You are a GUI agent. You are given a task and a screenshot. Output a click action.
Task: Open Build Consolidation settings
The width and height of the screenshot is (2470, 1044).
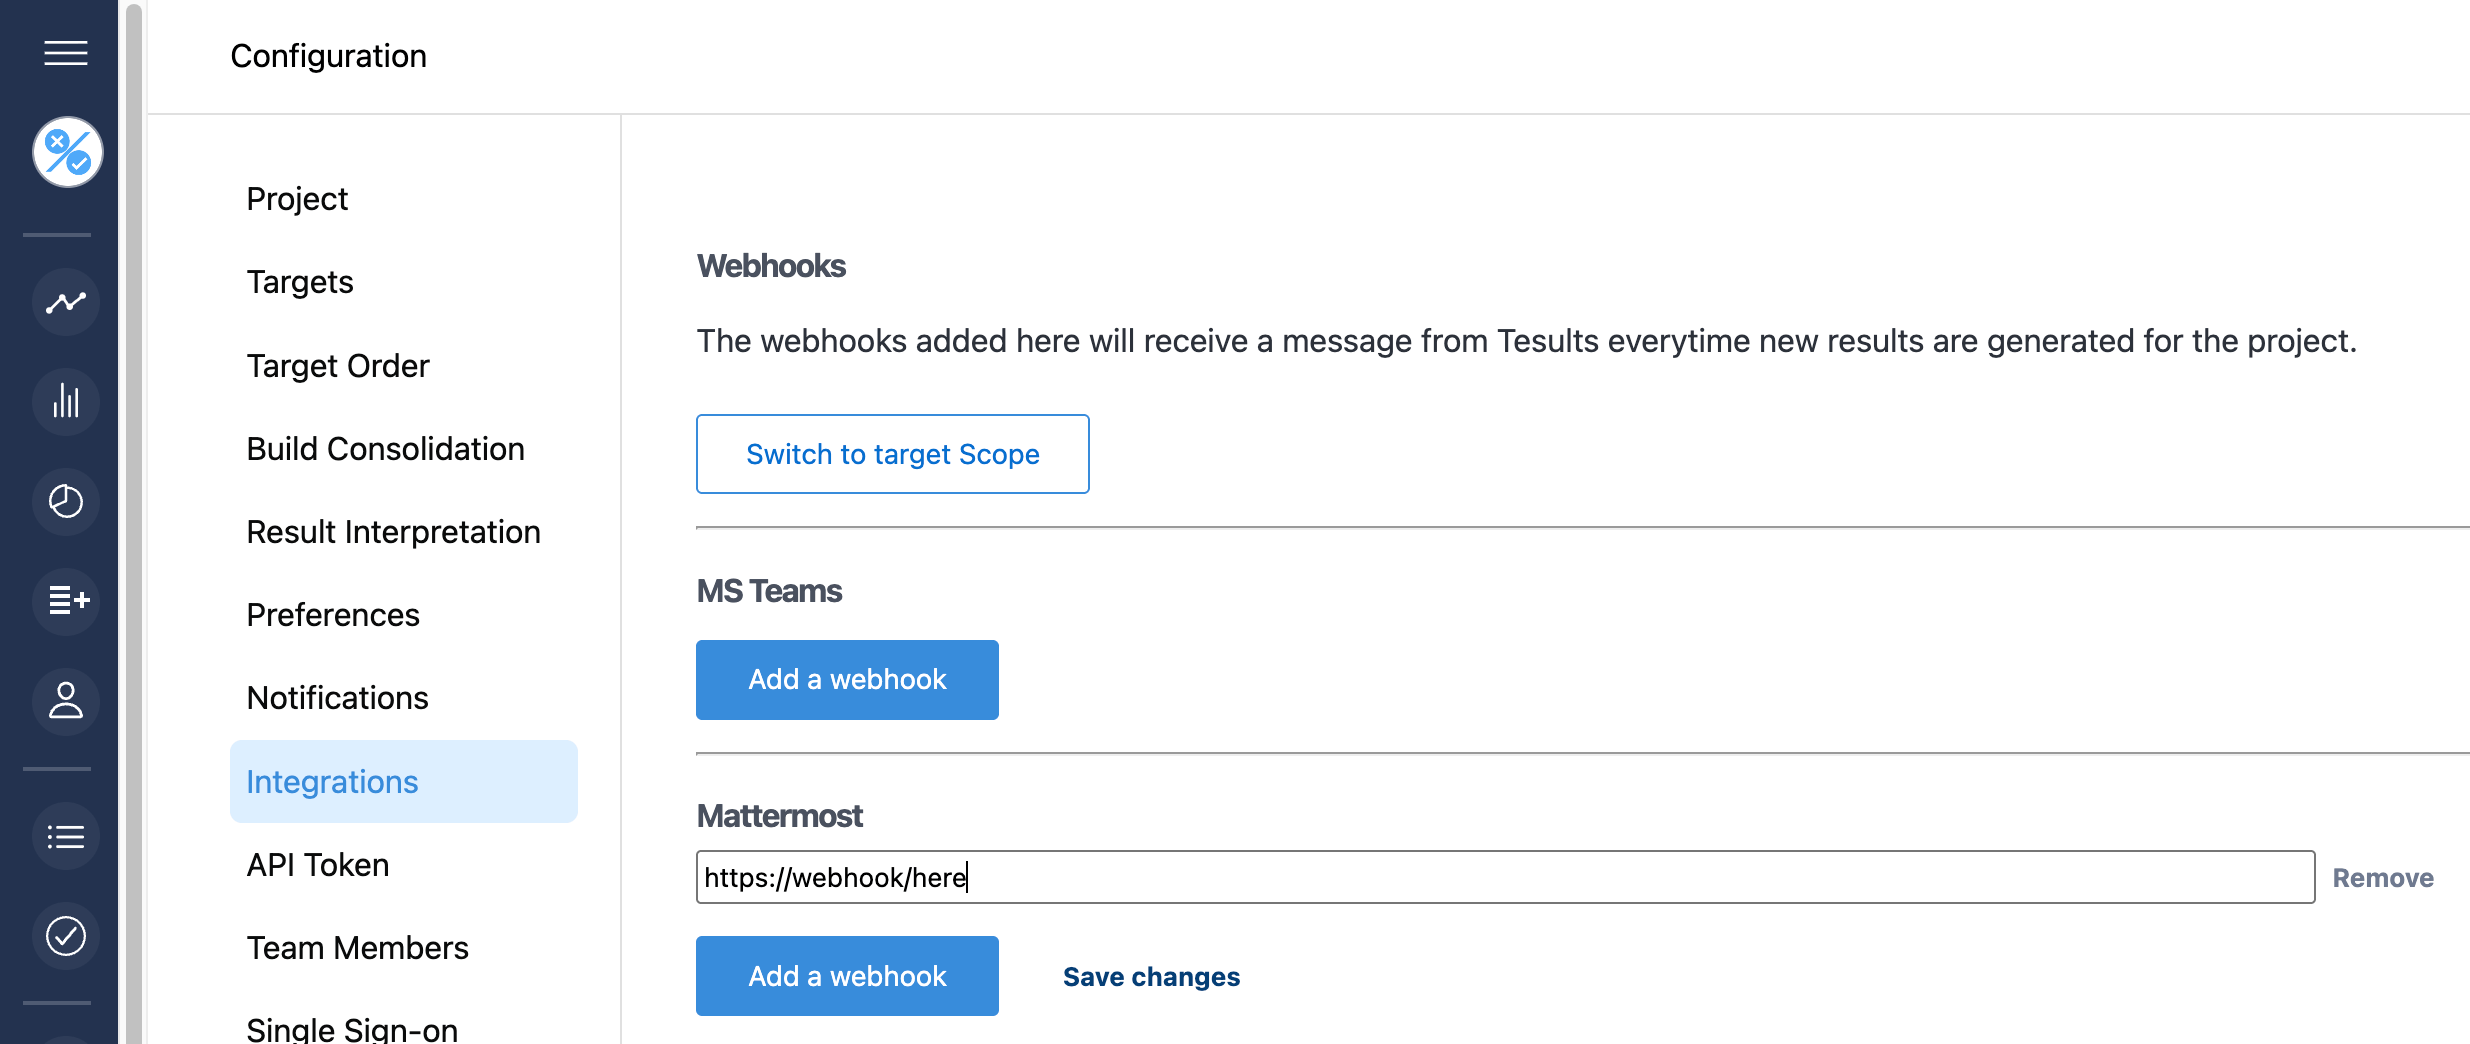click(x=386, y=448)
